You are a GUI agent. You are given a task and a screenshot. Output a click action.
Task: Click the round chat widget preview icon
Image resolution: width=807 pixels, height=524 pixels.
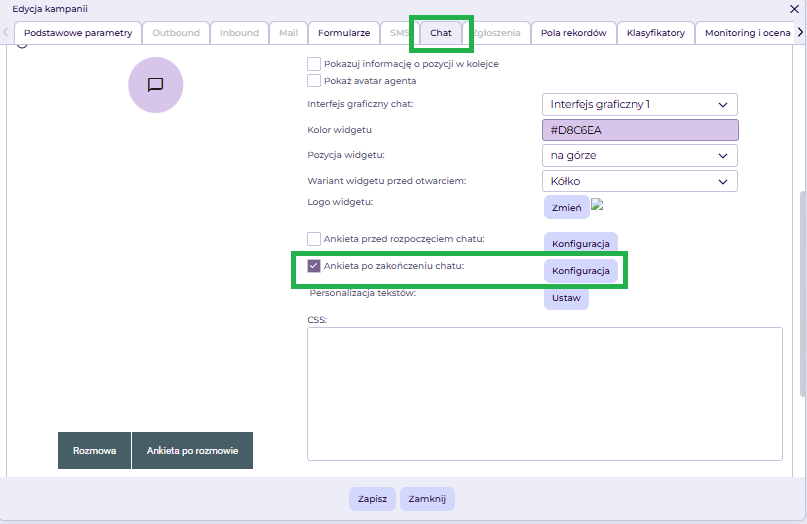[x=155, y=85]
